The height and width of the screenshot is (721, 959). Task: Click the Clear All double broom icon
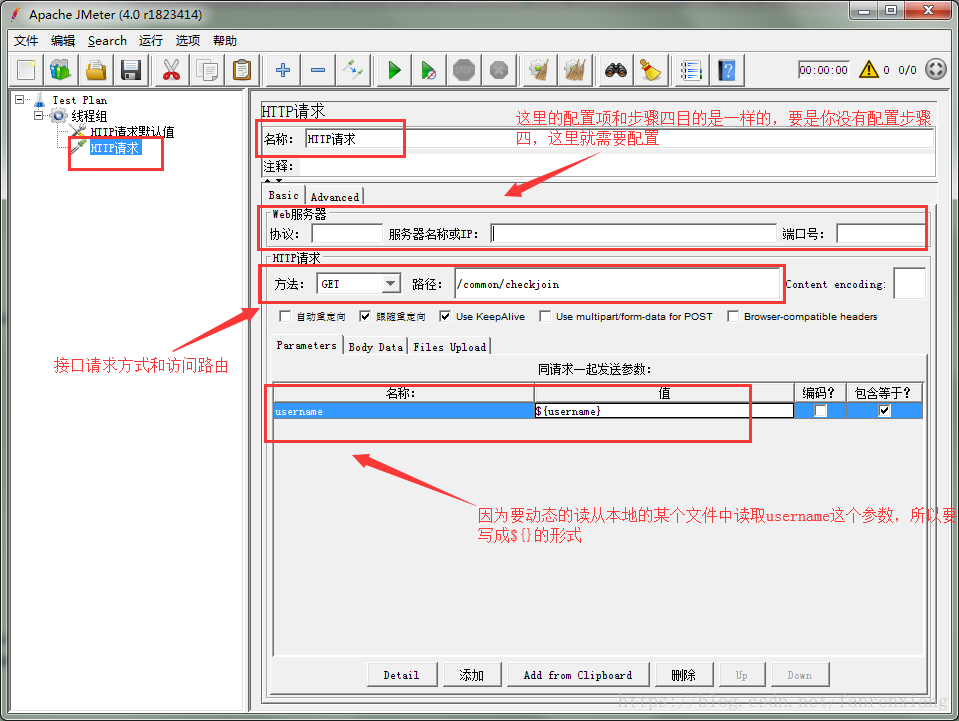[575, 70]
